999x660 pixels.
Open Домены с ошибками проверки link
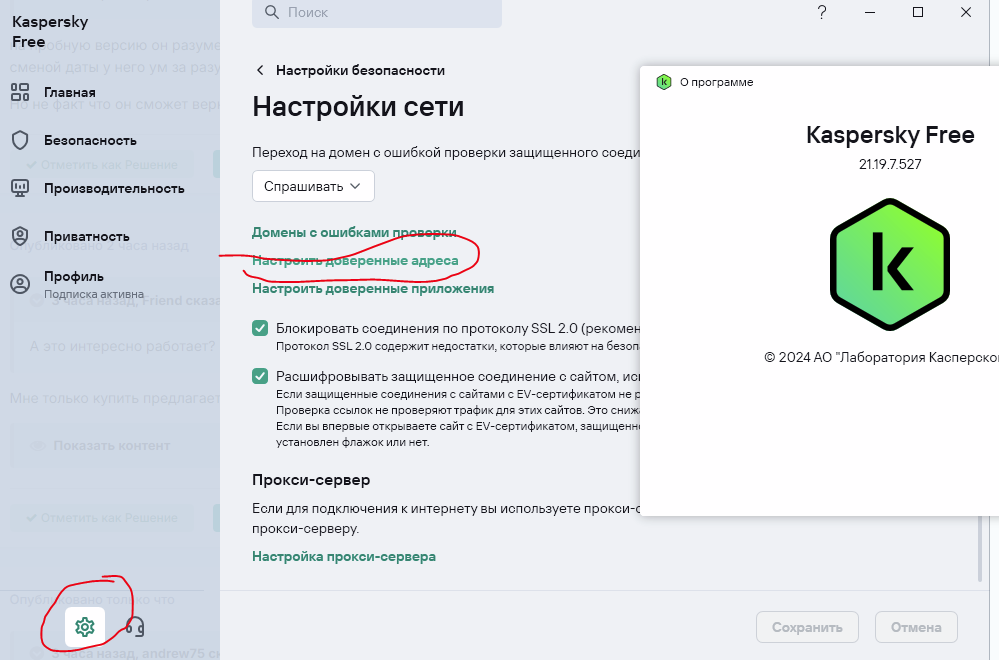tap(354, 233)
